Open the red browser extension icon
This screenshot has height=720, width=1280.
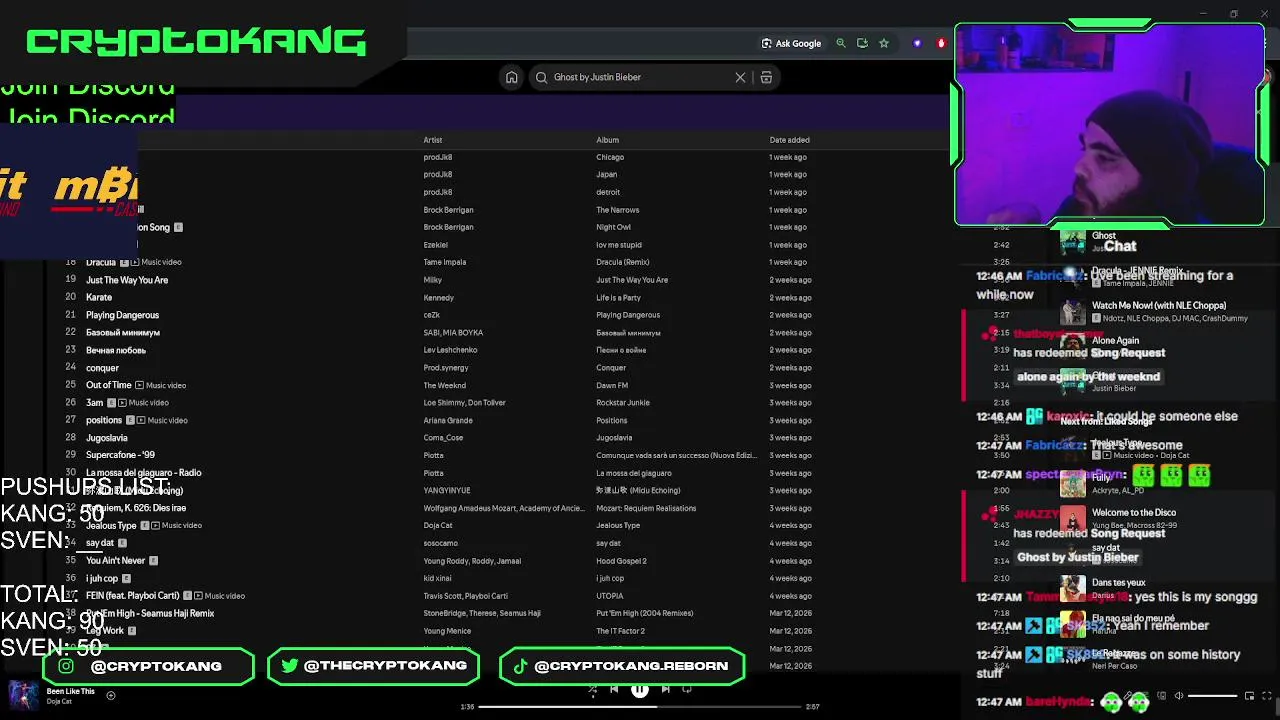[941, 43]
